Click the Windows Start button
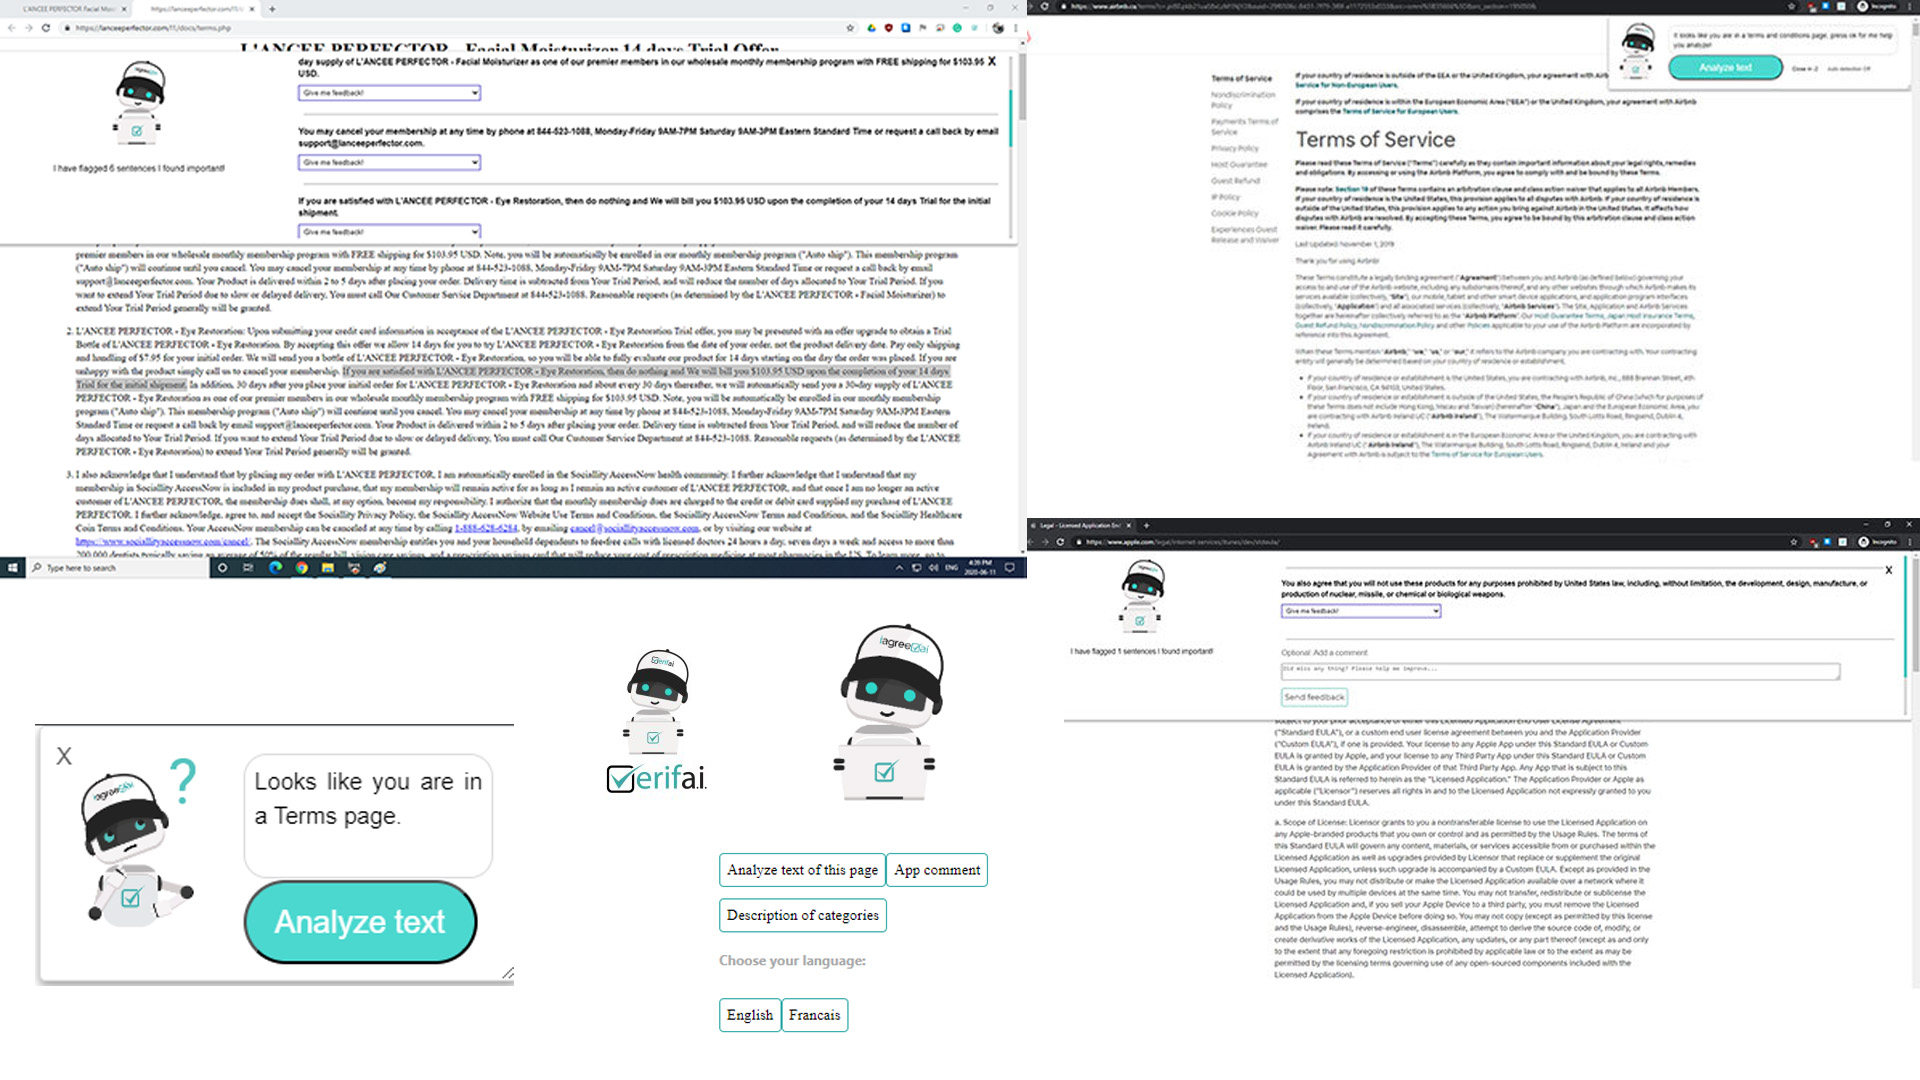1920x1080 pixels. [x=12, y=568]
